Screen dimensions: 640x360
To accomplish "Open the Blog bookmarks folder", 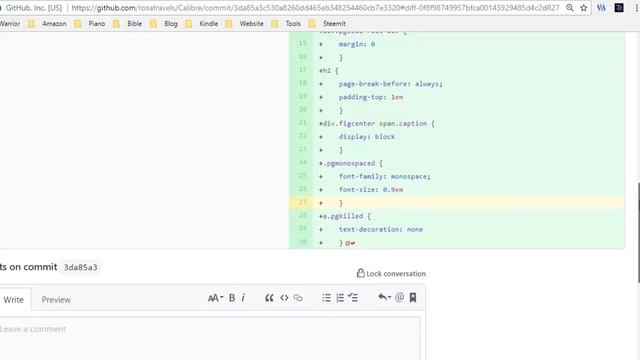I will (165, 24).
